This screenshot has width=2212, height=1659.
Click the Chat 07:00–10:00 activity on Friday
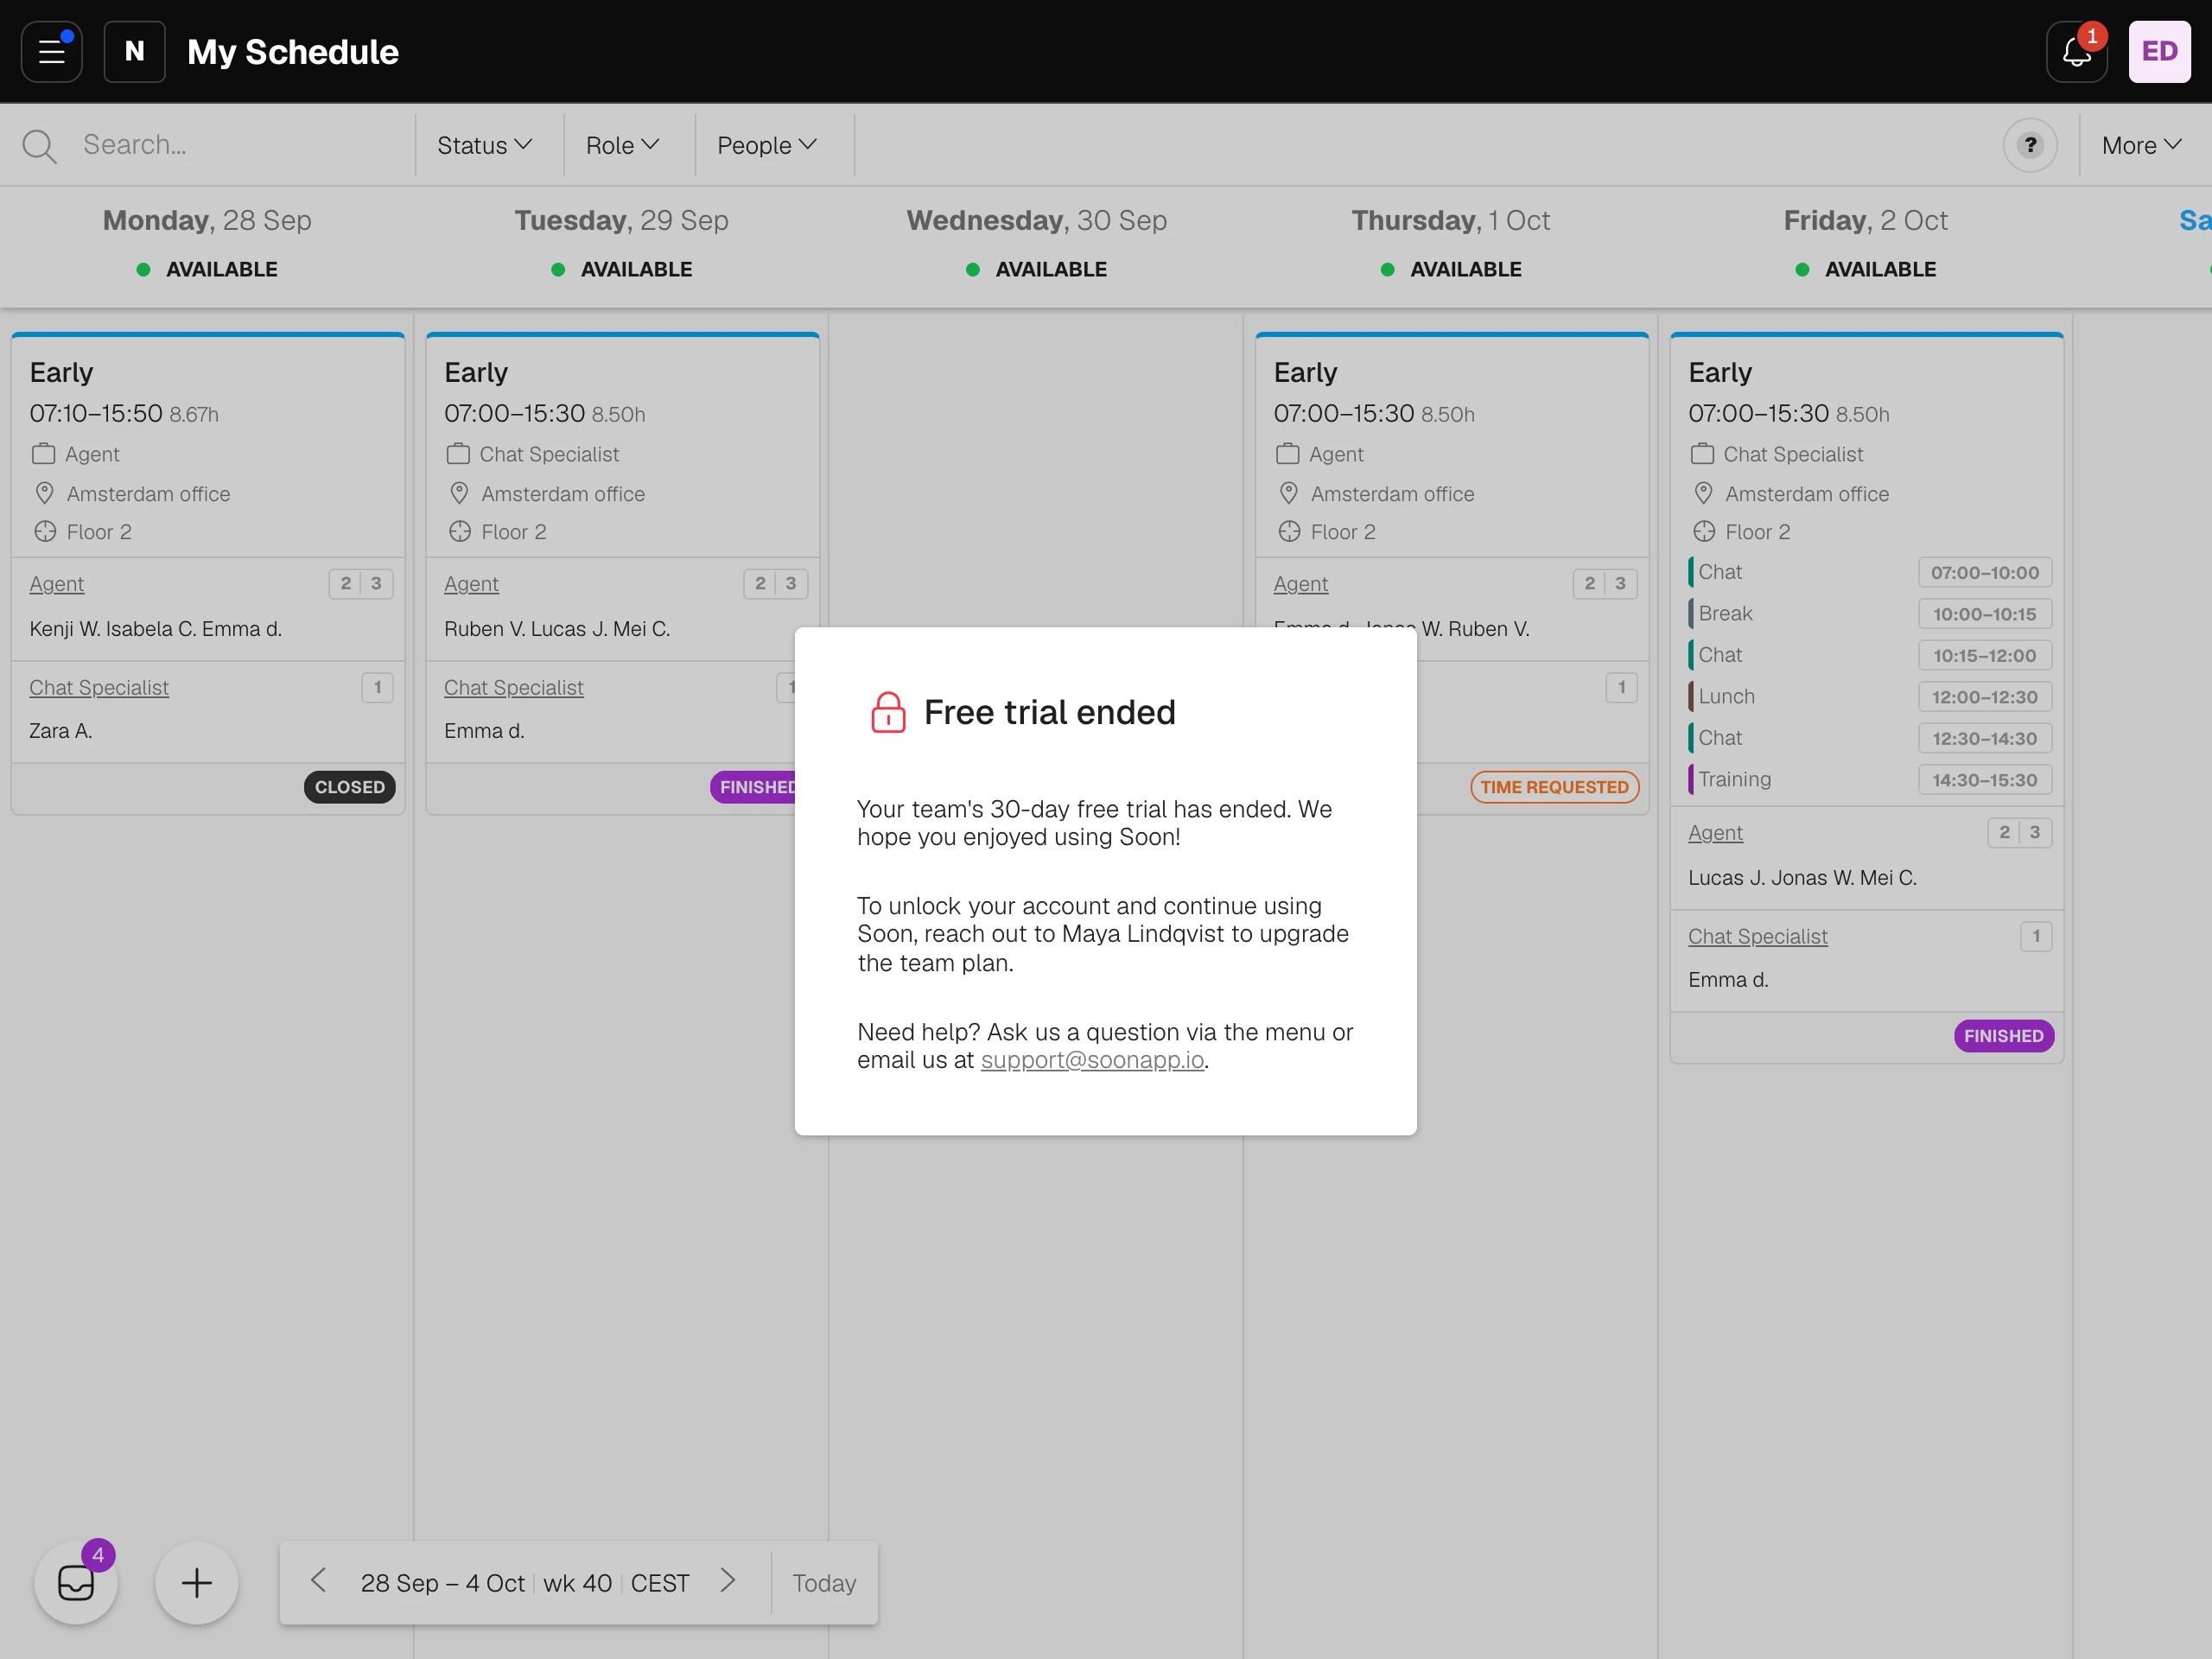(1870, 572)
